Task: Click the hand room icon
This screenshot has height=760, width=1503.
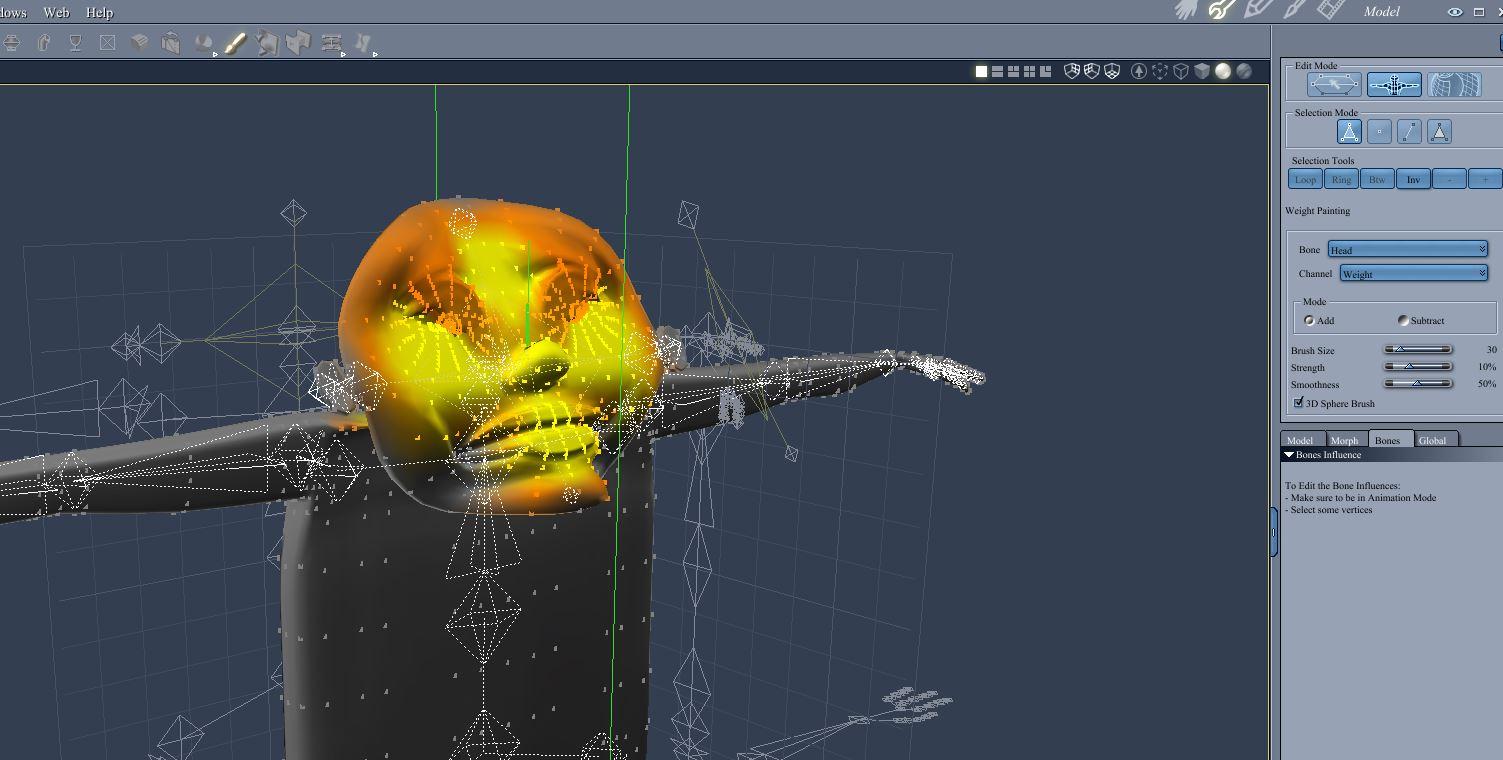Action: (1187, 10)
